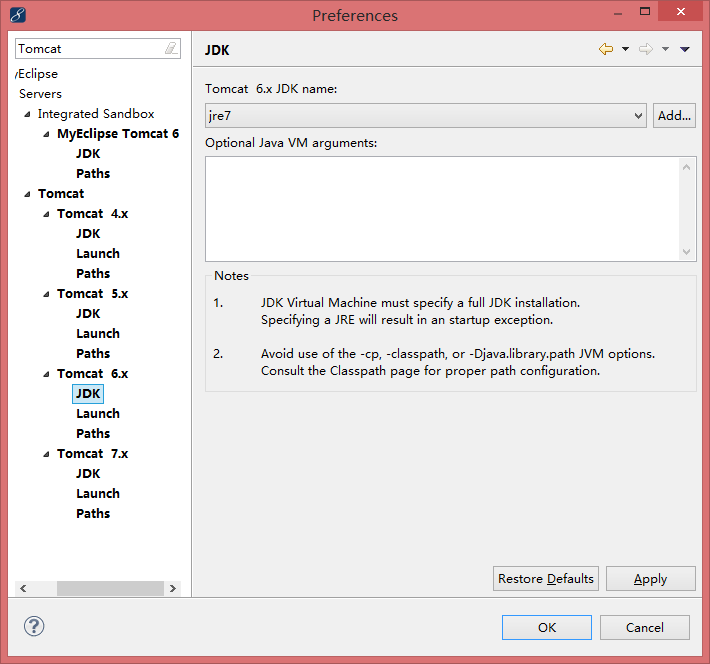
Task: Select JDK under Tomcat 7.x
Action: click(x=88, y=474)
